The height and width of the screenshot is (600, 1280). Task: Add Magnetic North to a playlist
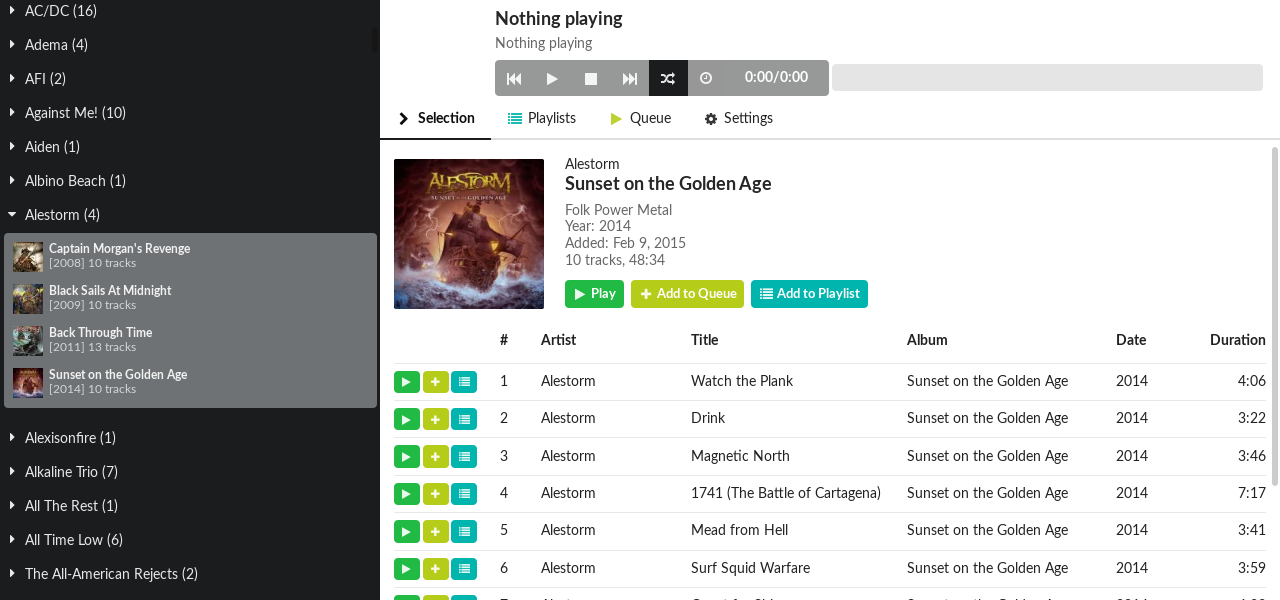pyautogui.click(x=464, y=456)
